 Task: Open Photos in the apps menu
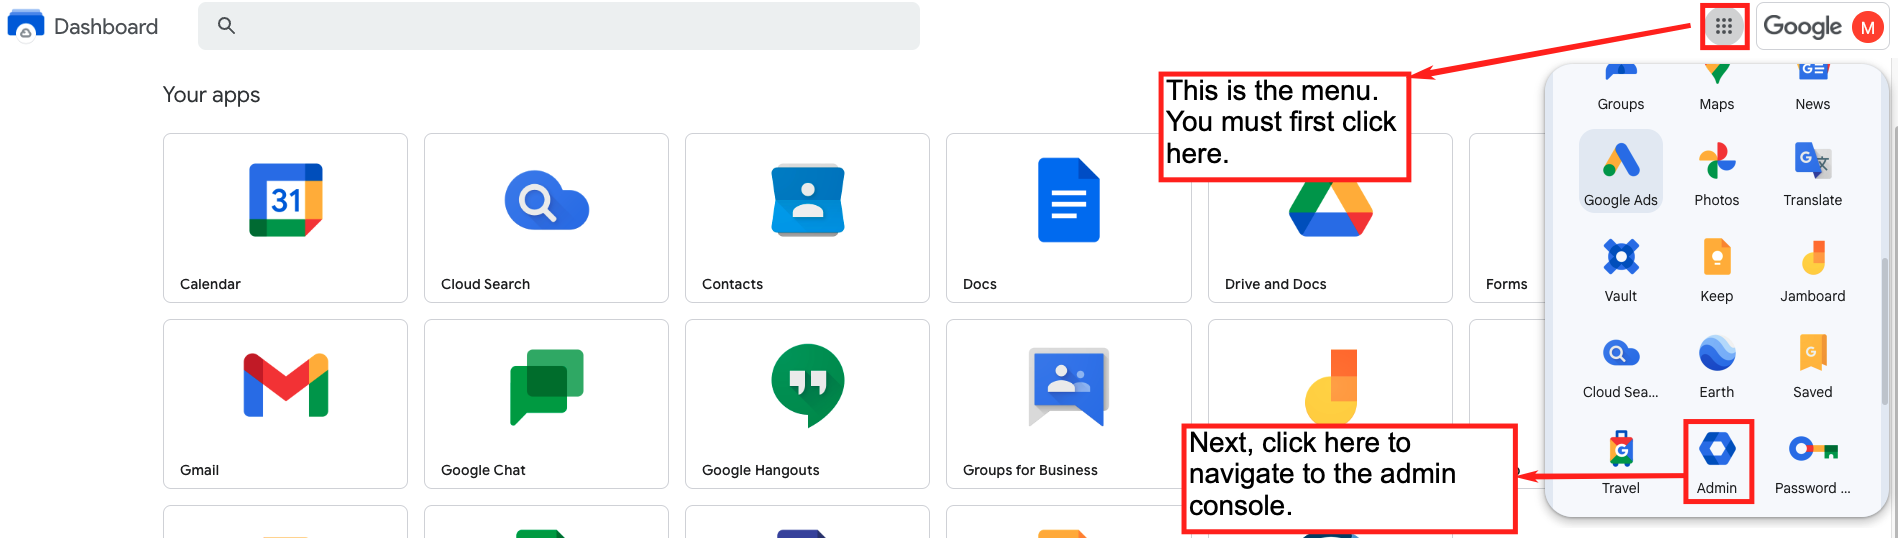click(1716, 171)
